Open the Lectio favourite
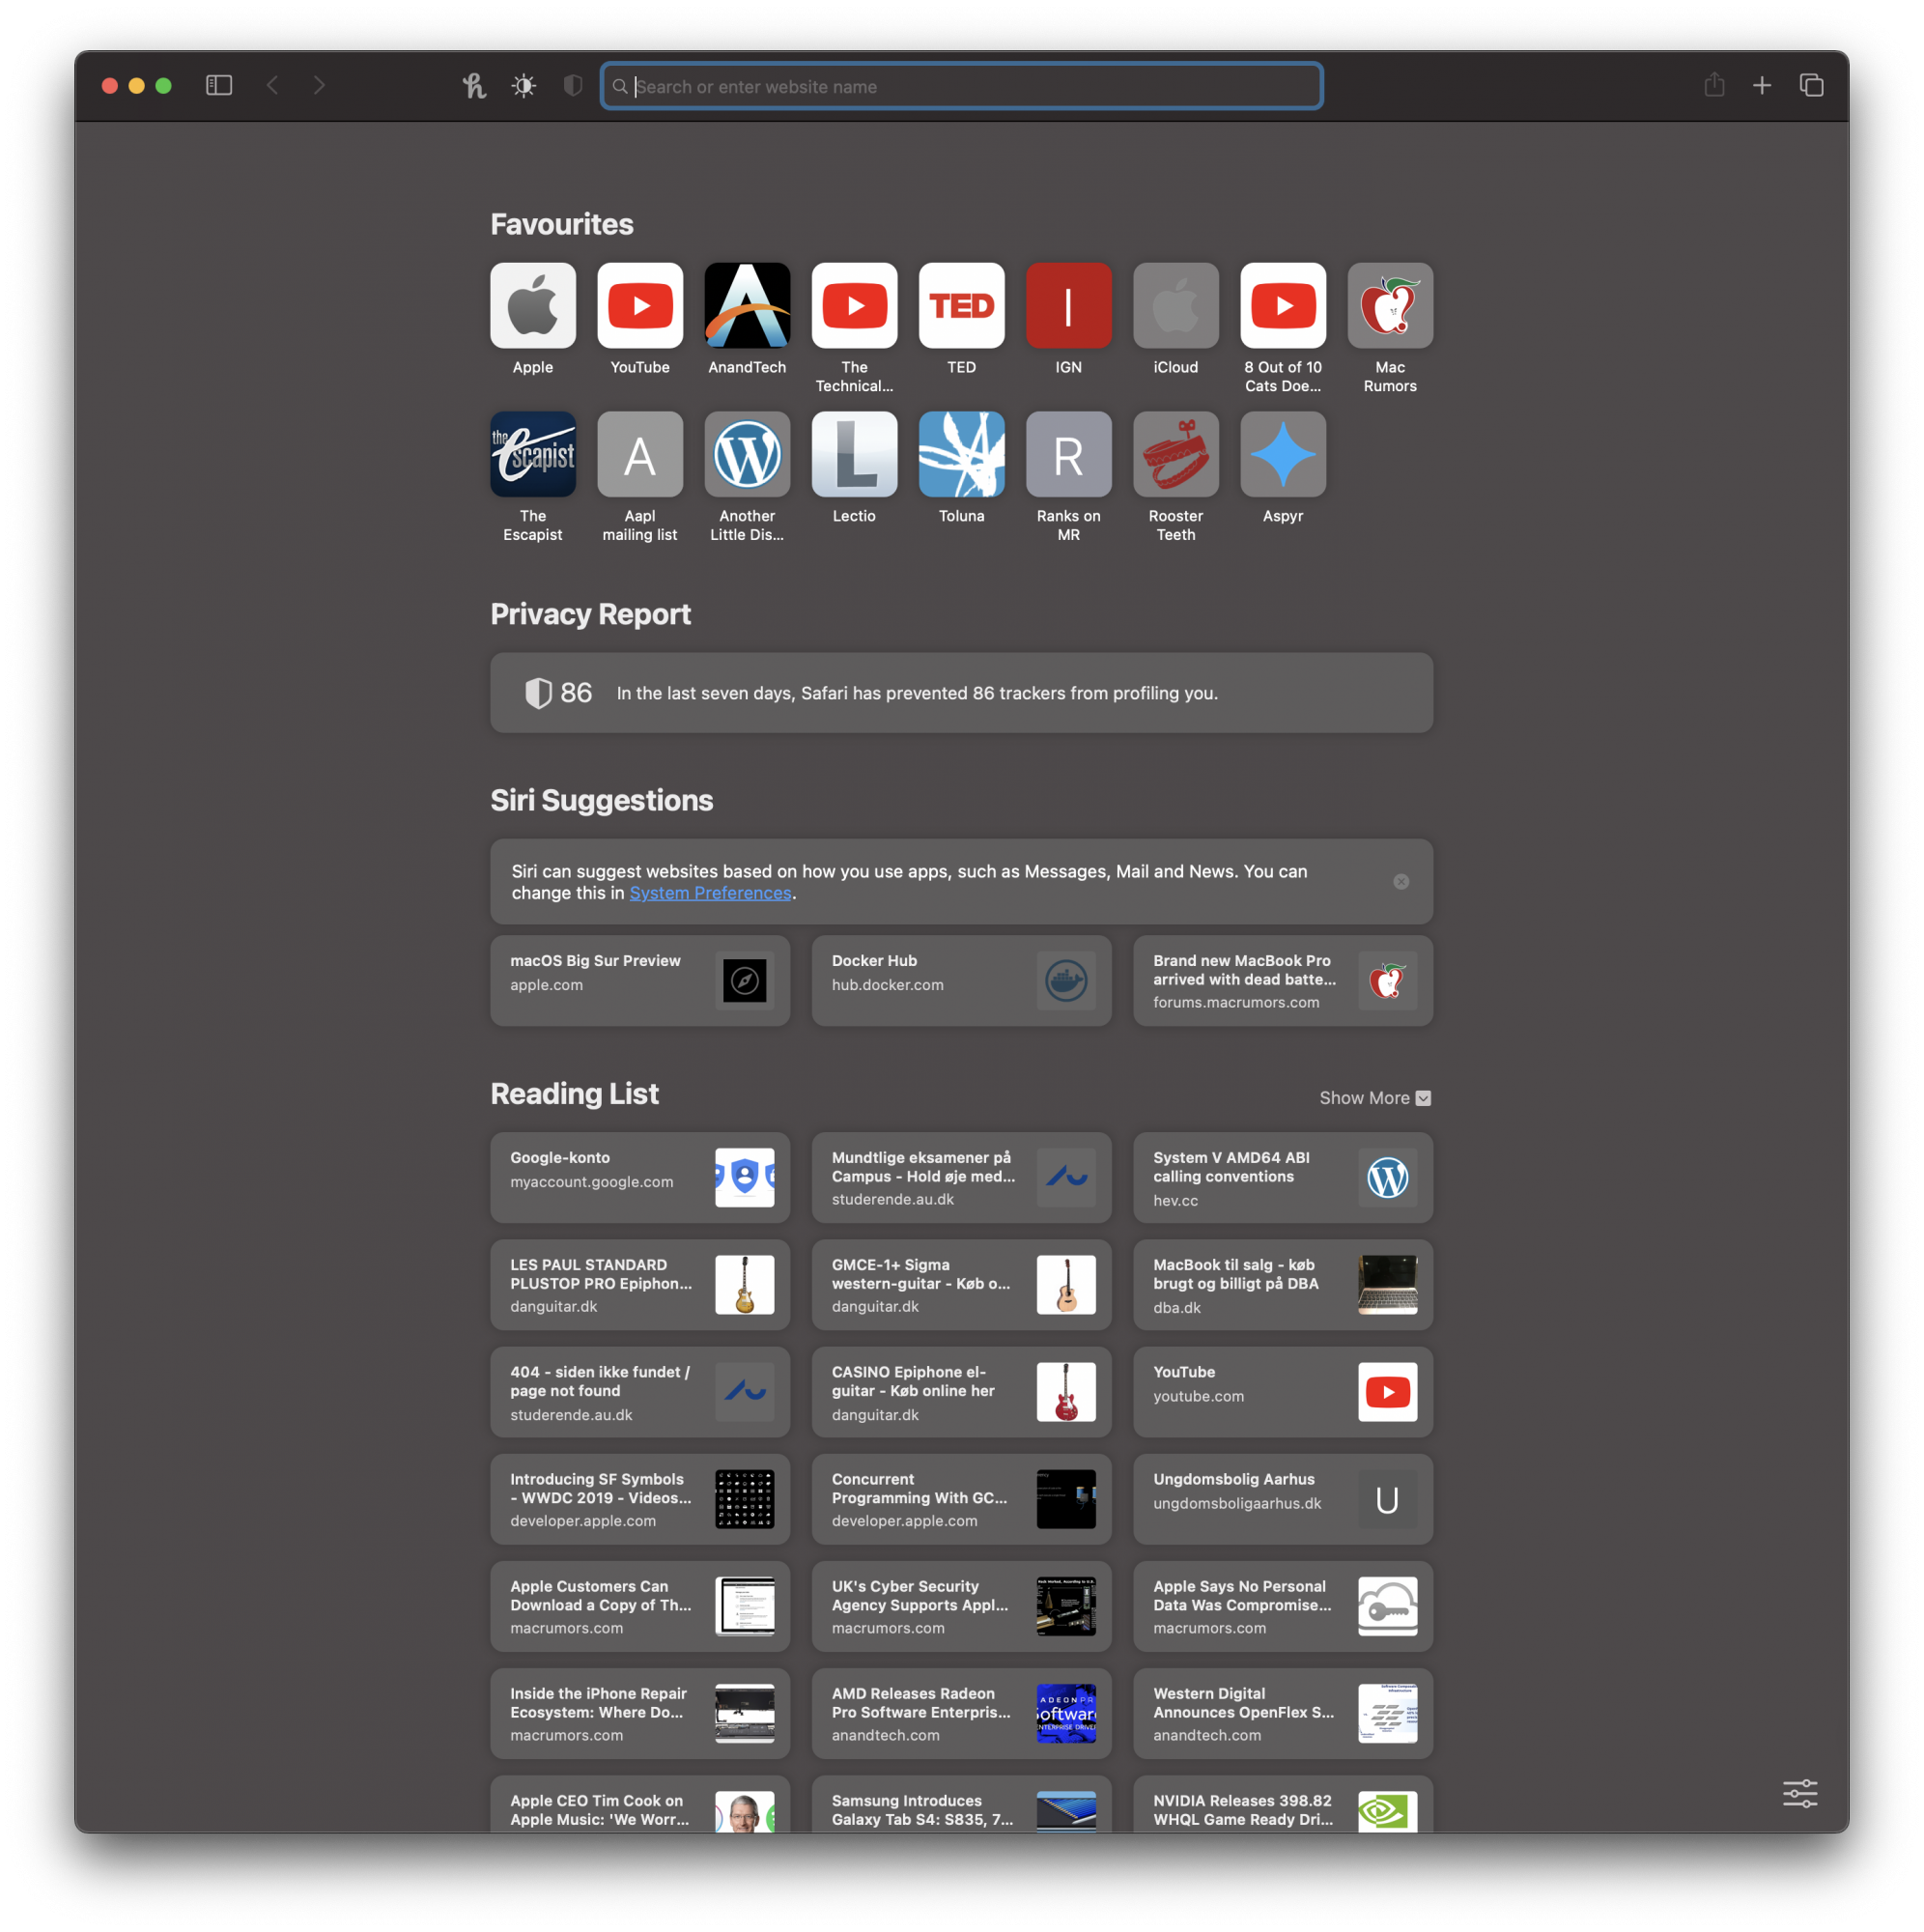 point(854,454)
